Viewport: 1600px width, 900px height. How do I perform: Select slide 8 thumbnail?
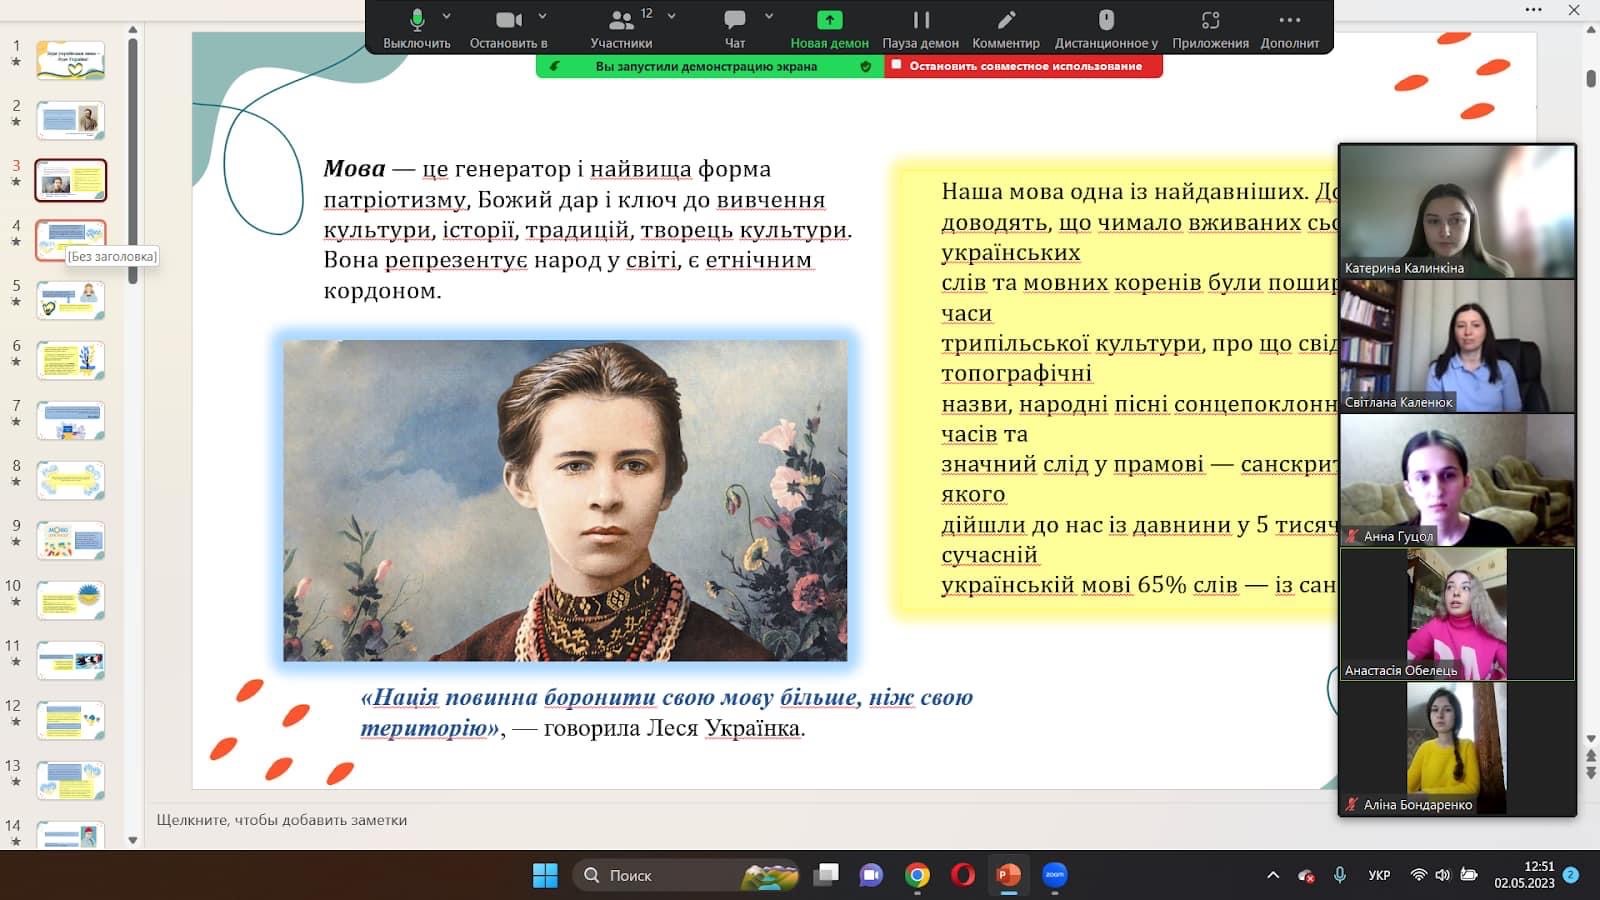71,480
